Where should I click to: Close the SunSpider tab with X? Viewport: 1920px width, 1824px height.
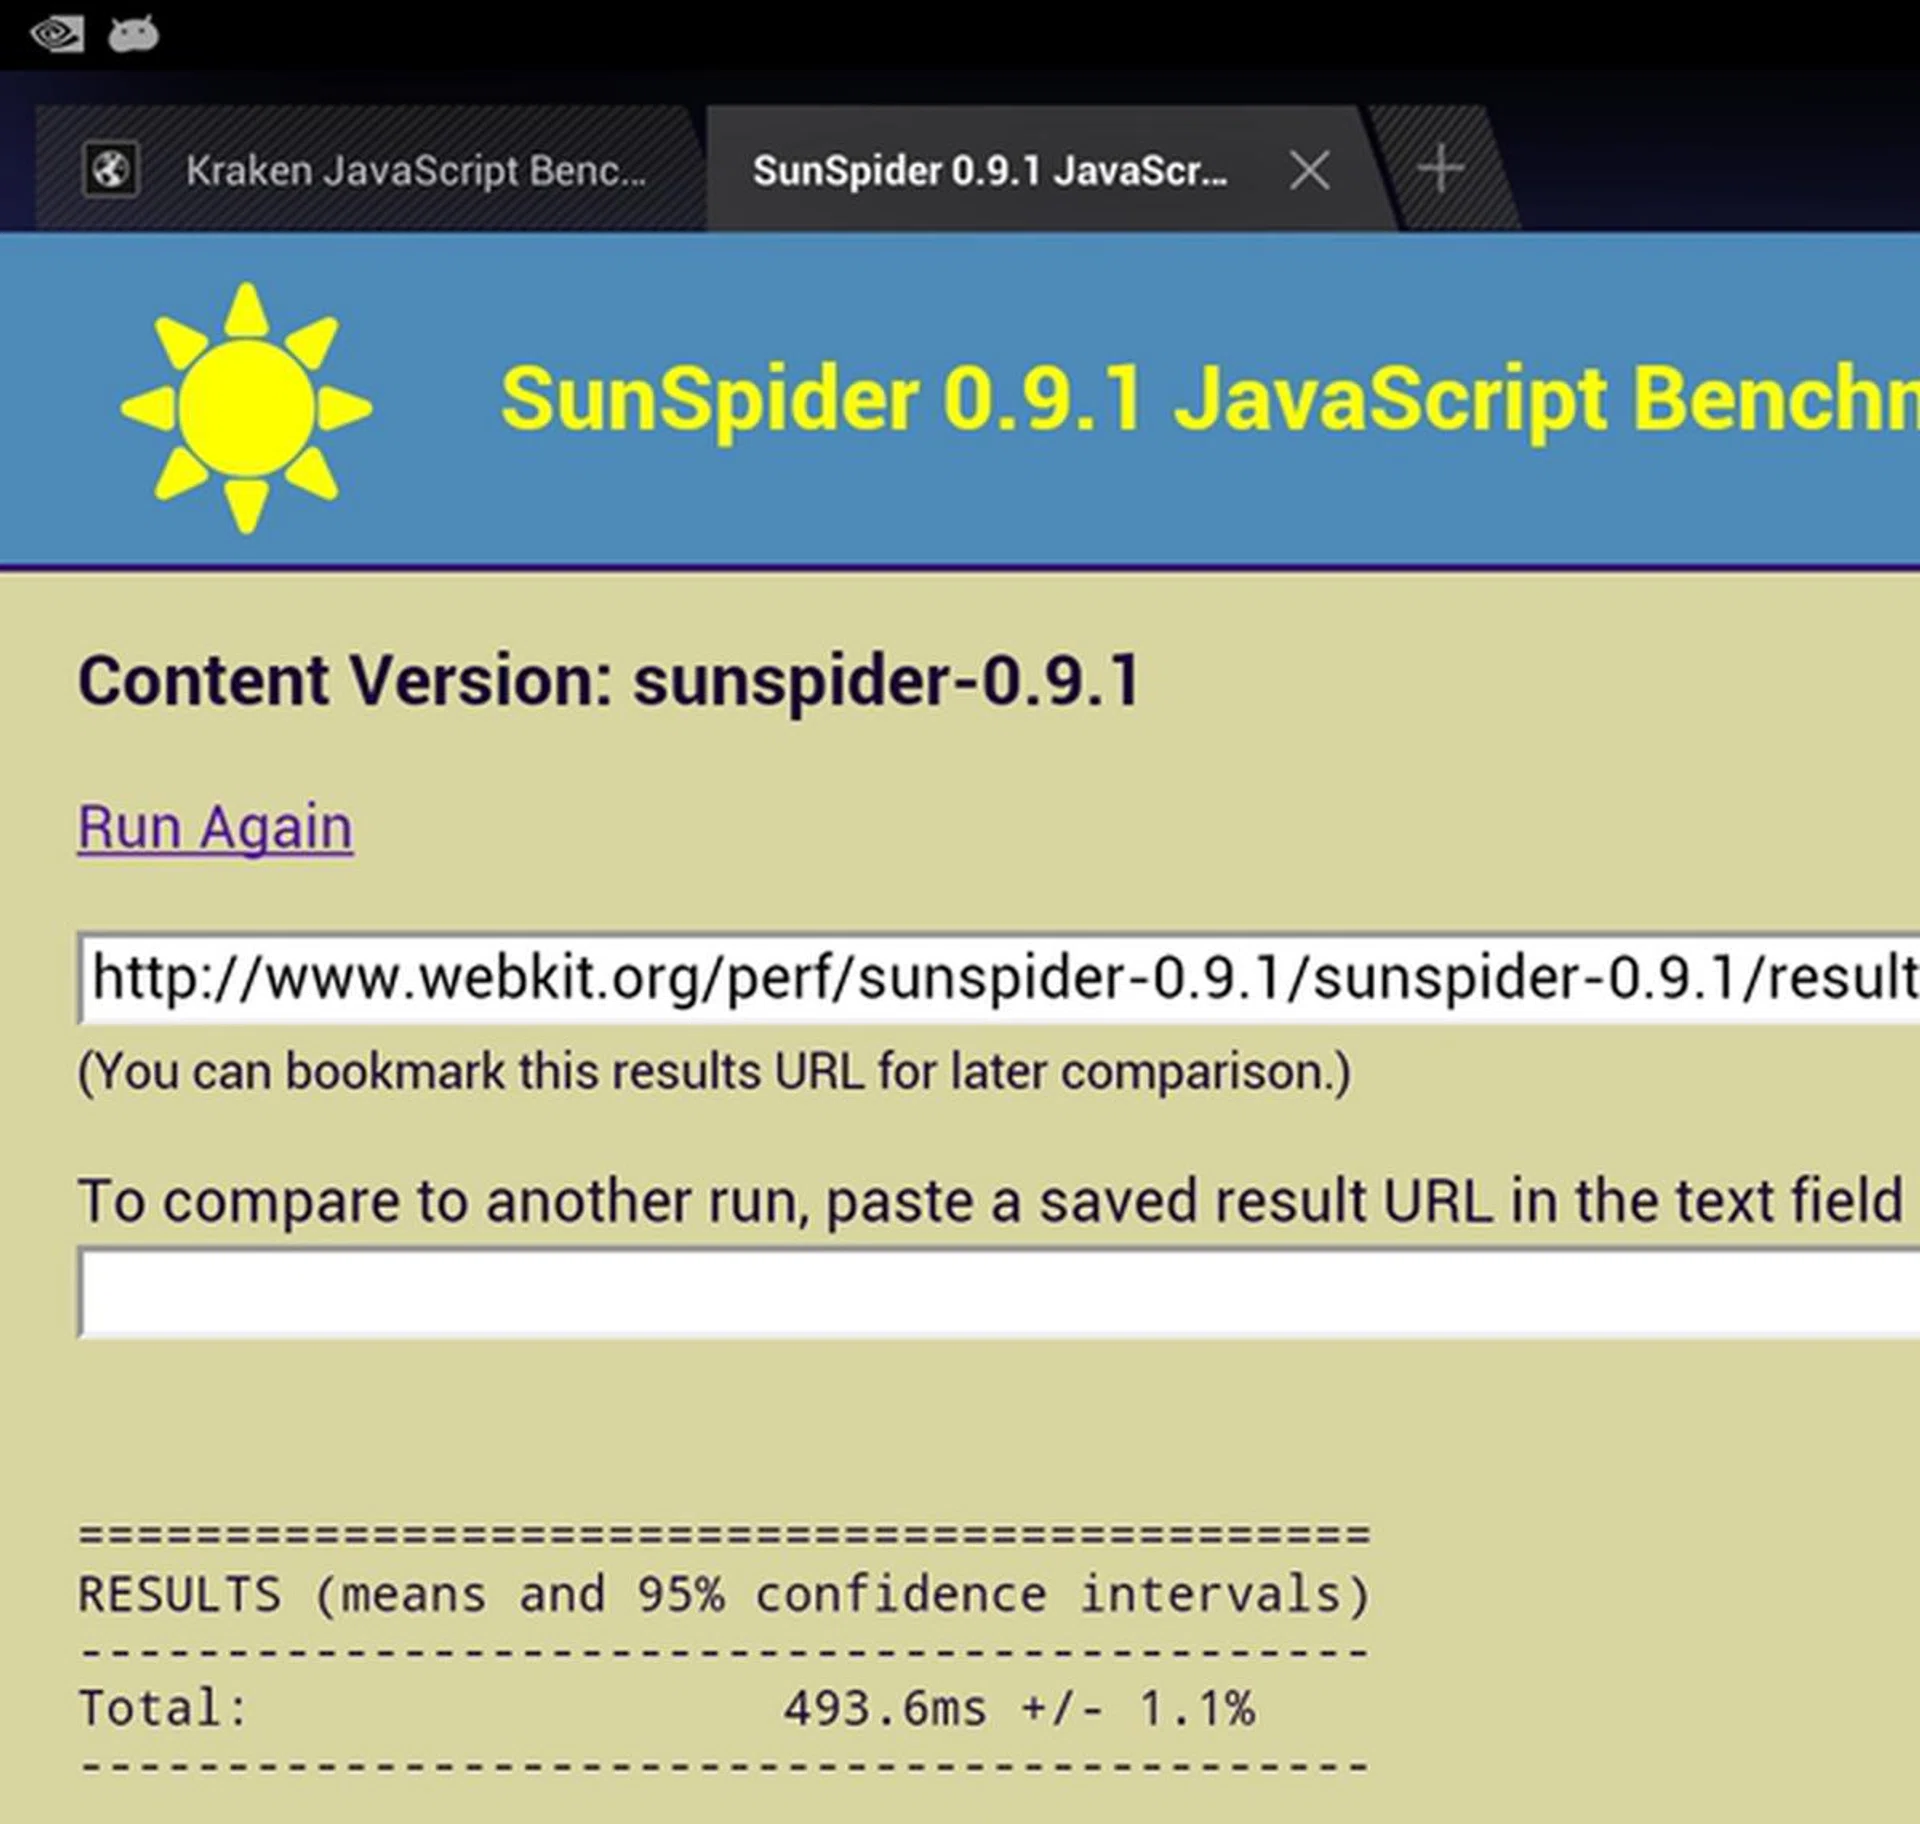(1309, 170)
